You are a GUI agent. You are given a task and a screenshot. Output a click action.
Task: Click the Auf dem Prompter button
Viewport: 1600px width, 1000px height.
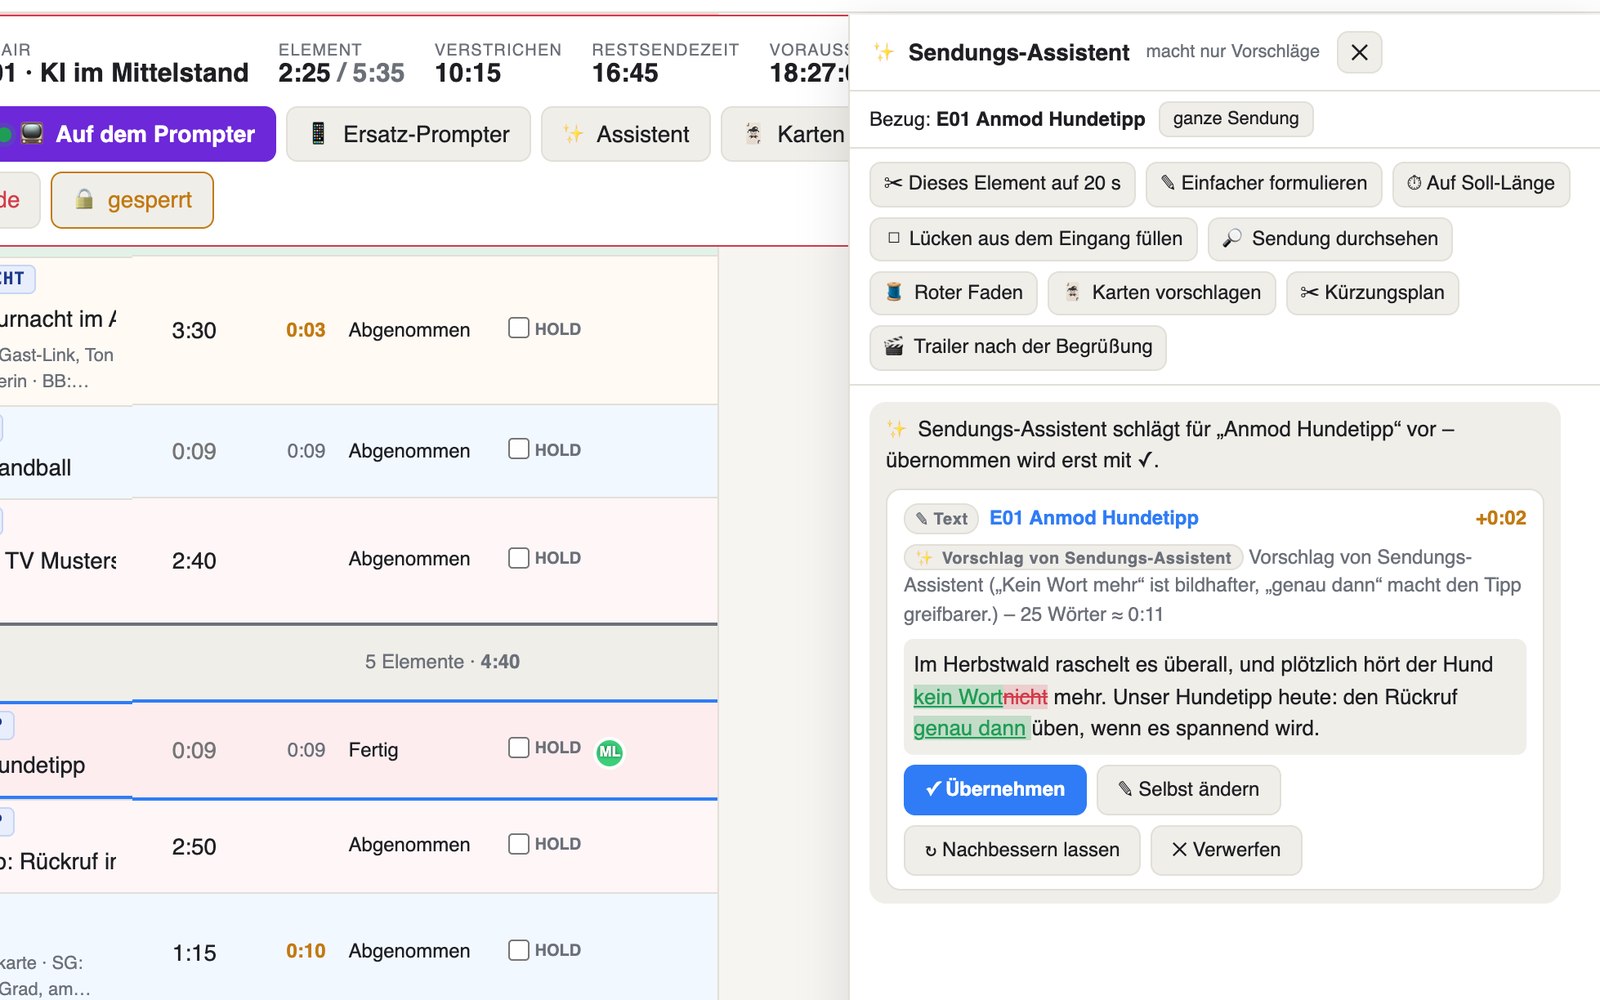[x=135, y=134]
